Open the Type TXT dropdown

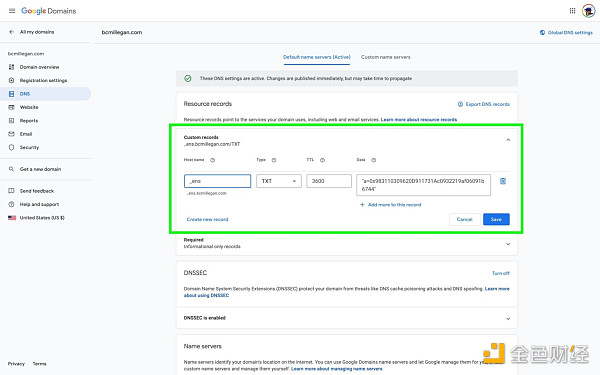point(279,181)
